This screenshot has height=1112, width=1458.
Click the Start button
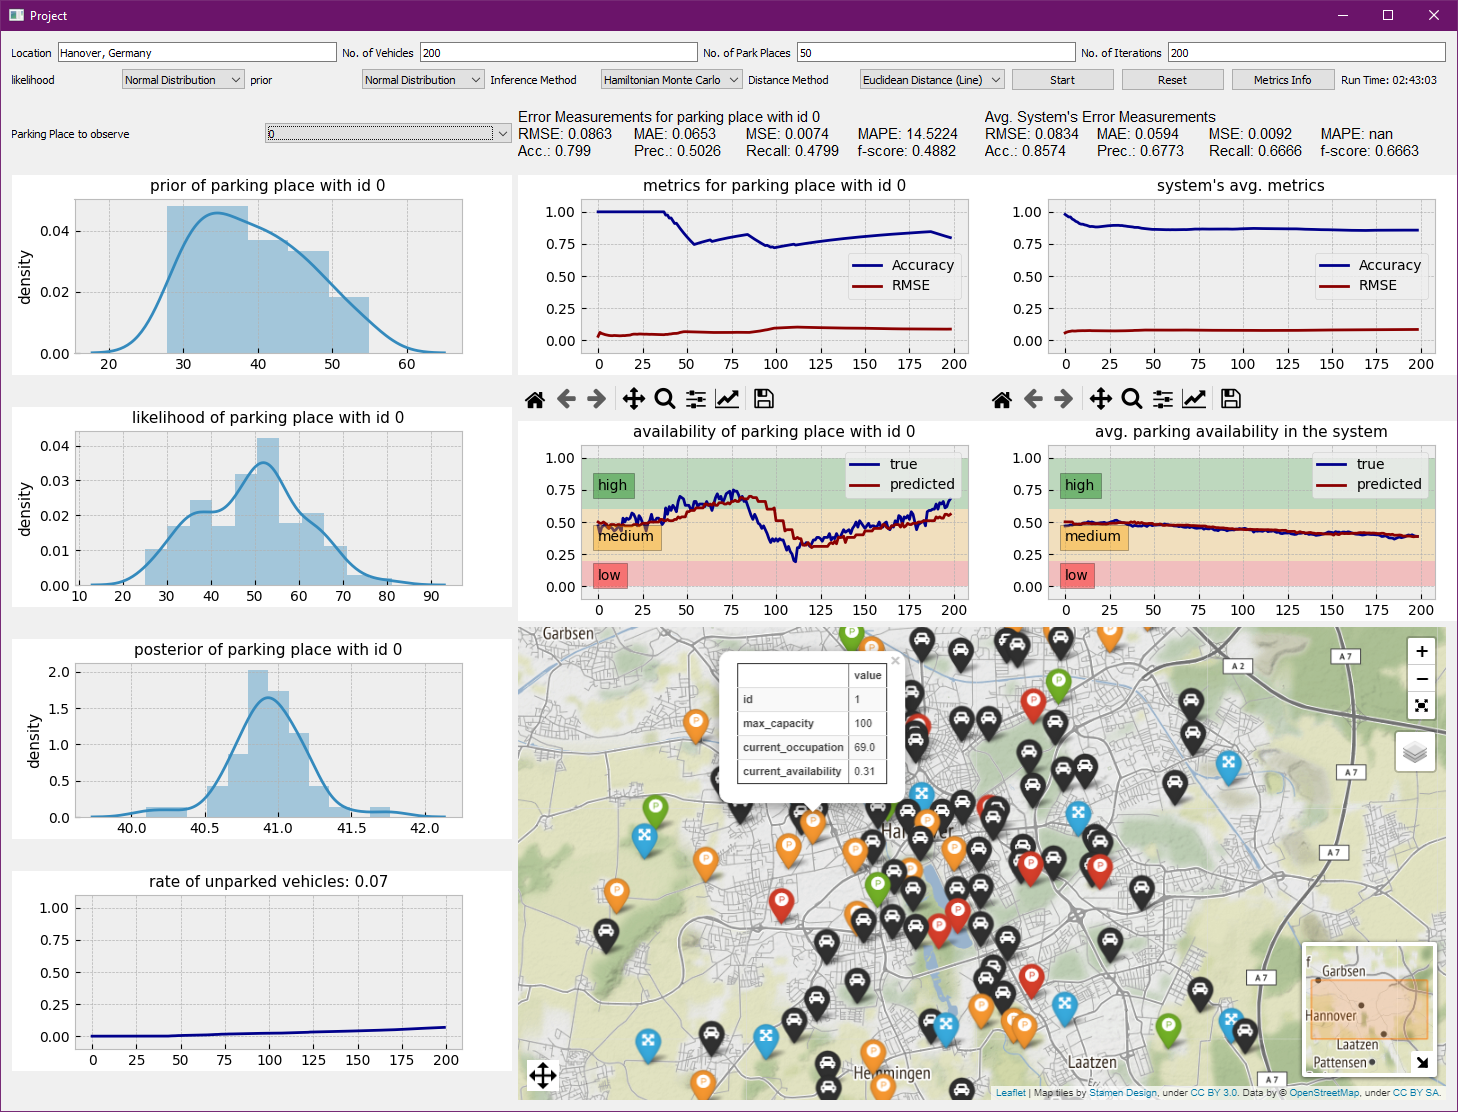1062,80
